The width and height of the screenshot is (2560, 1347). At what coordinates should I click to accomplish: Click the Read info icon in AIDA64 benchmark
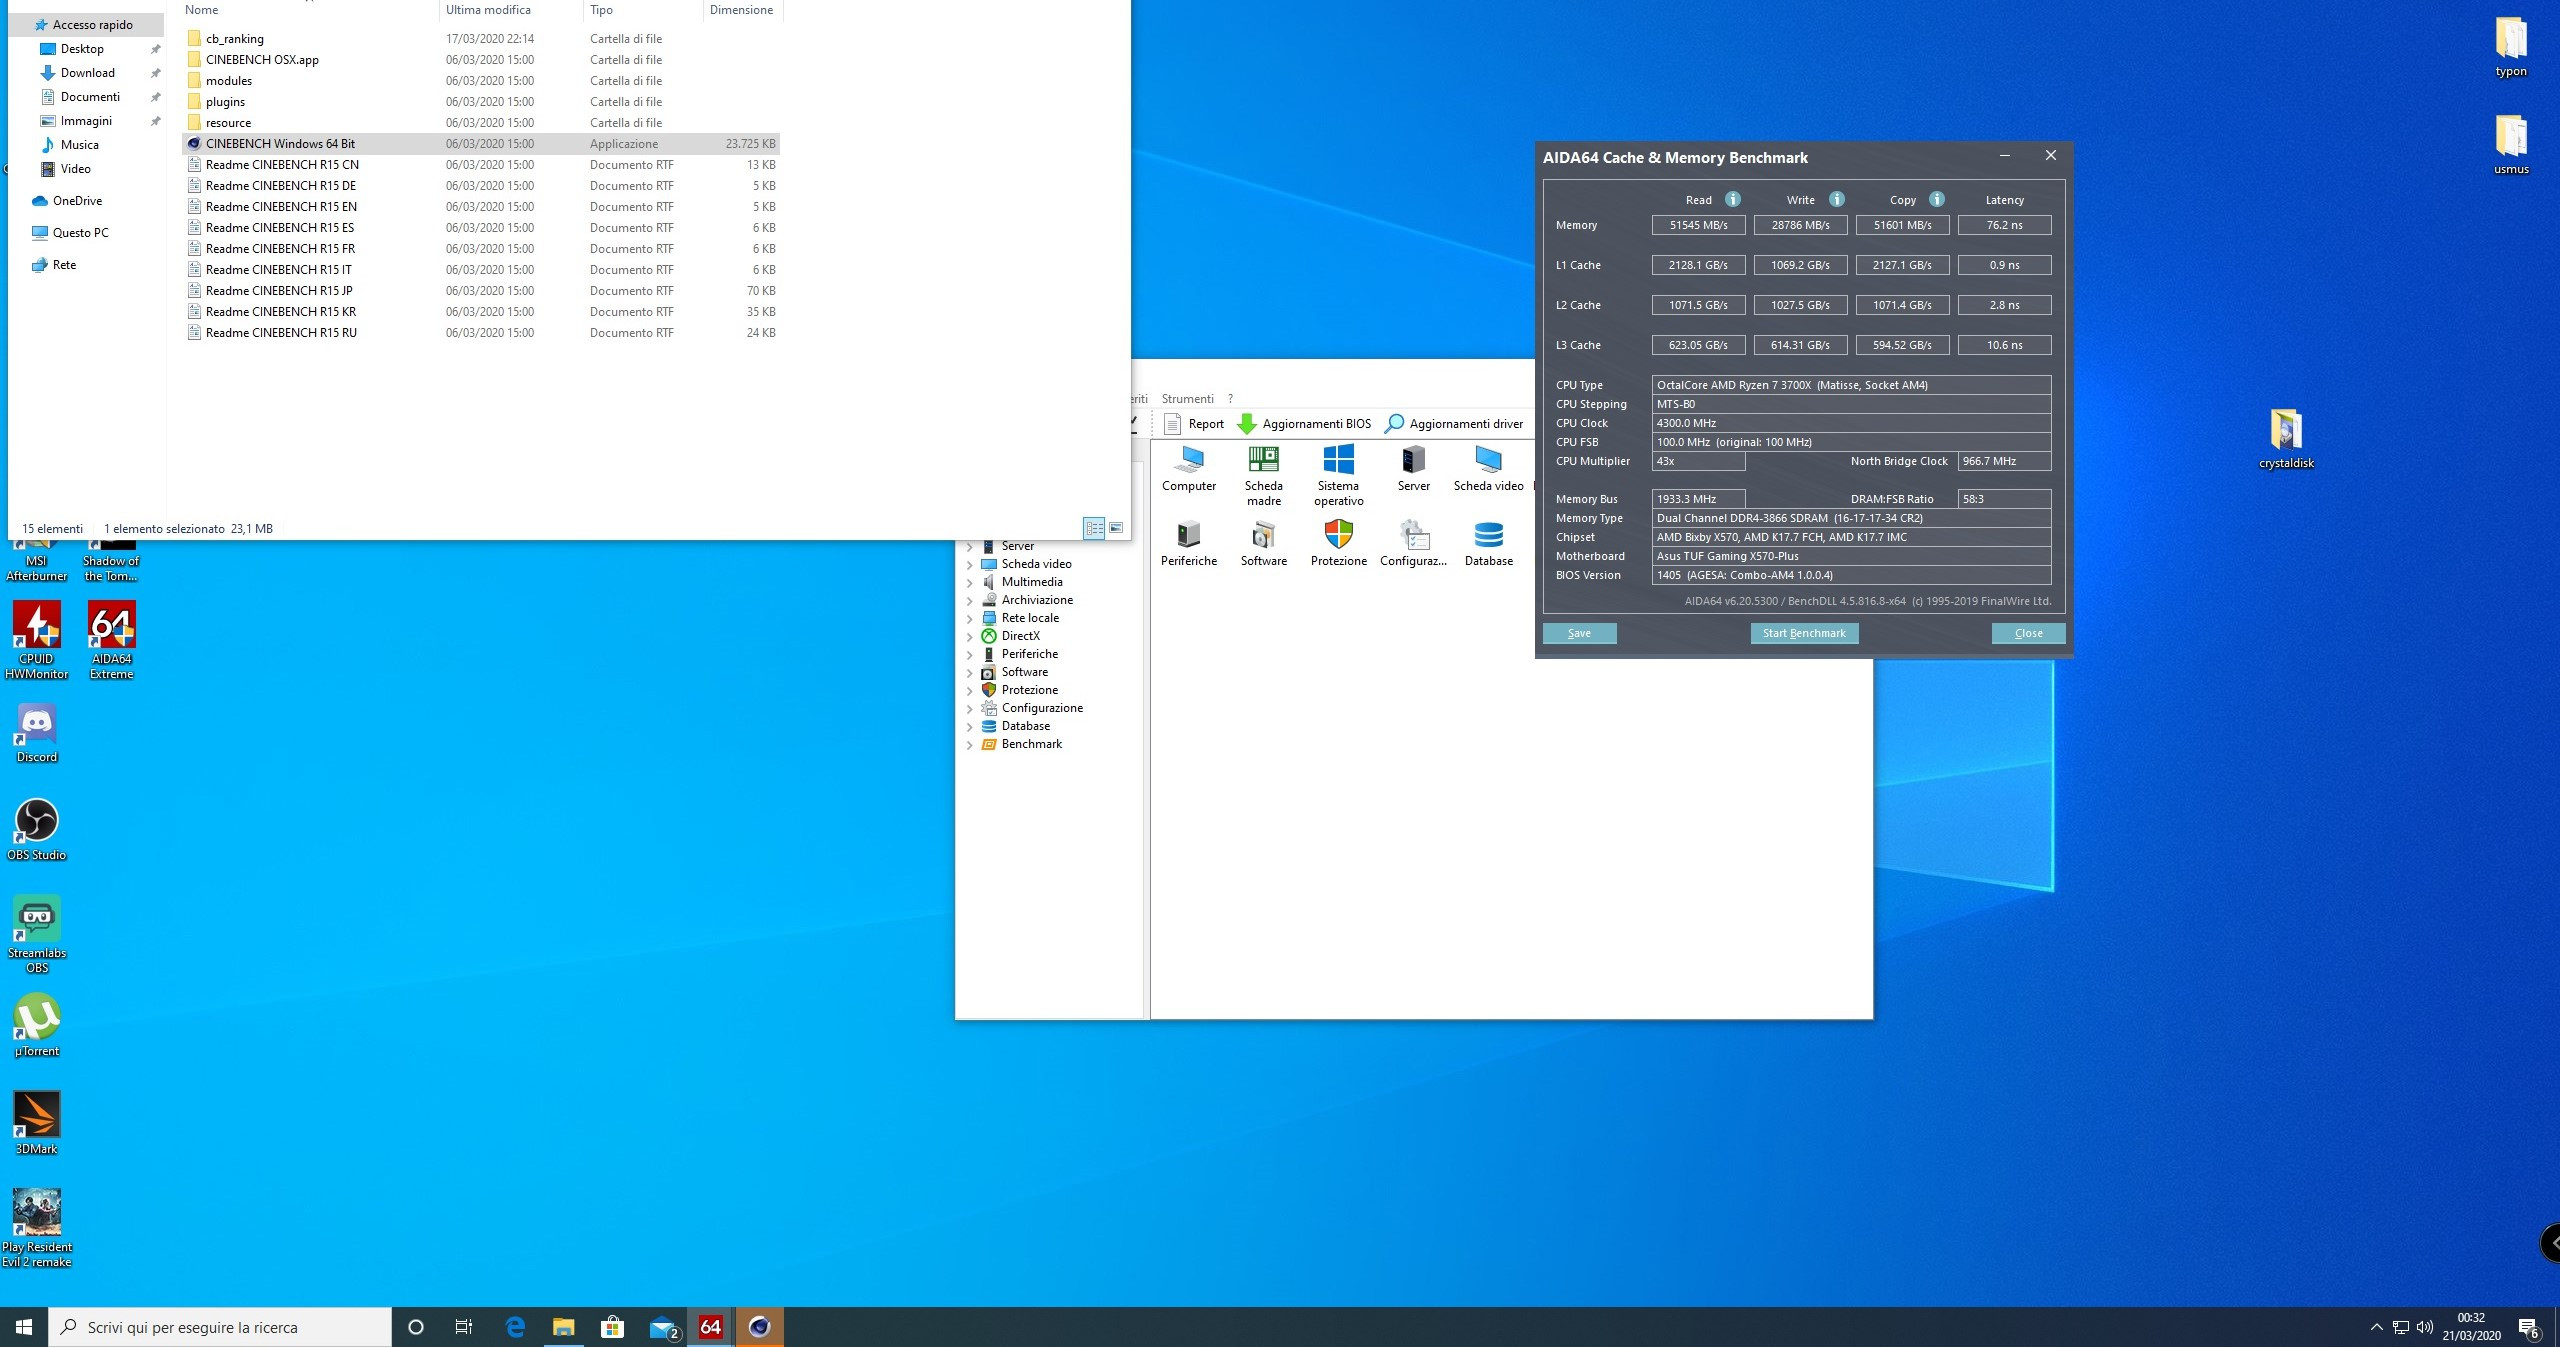1733,199
